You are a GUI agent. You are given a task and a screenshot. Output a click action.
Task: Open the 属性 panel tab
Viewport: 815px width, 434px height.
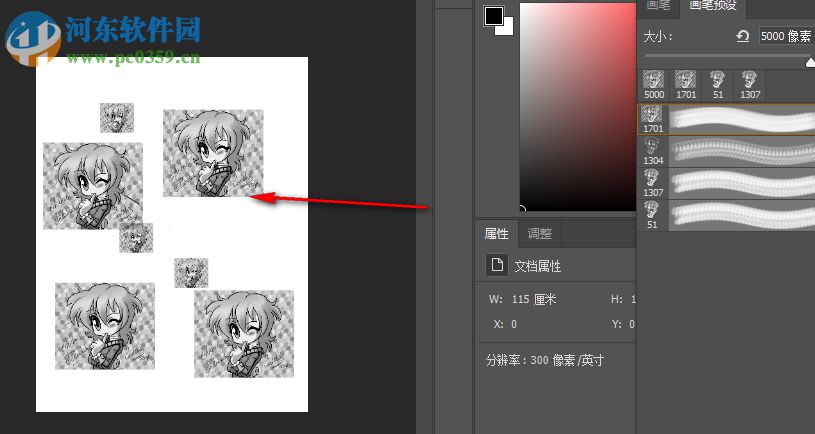coord(496,234)
